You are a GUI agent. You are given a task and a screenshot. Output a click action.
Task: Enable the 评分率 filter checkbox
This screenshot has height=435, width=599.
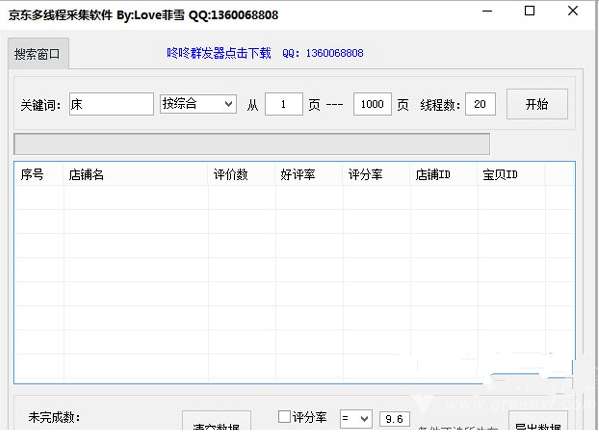(284, 417)
